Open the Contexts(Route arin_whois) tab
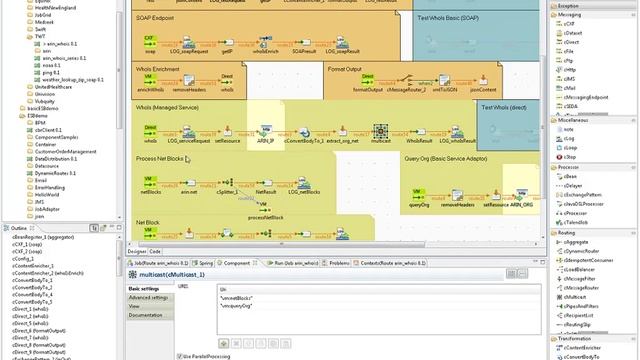Viewport: 640px width, 360px height. pos(389,263)
